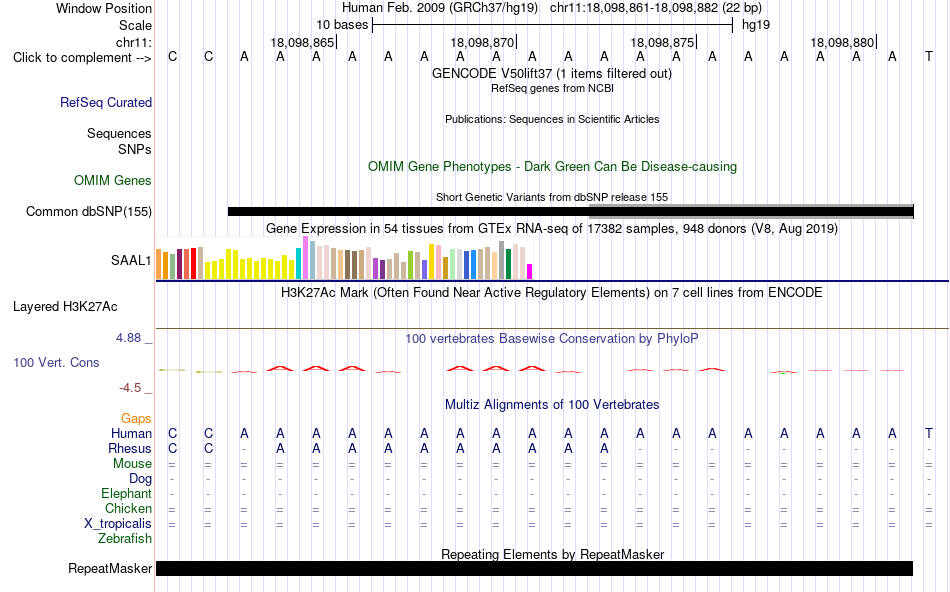Click the gray dbSNP variant bar
This screenshot has height=592, width=950.
coord(751,210)
